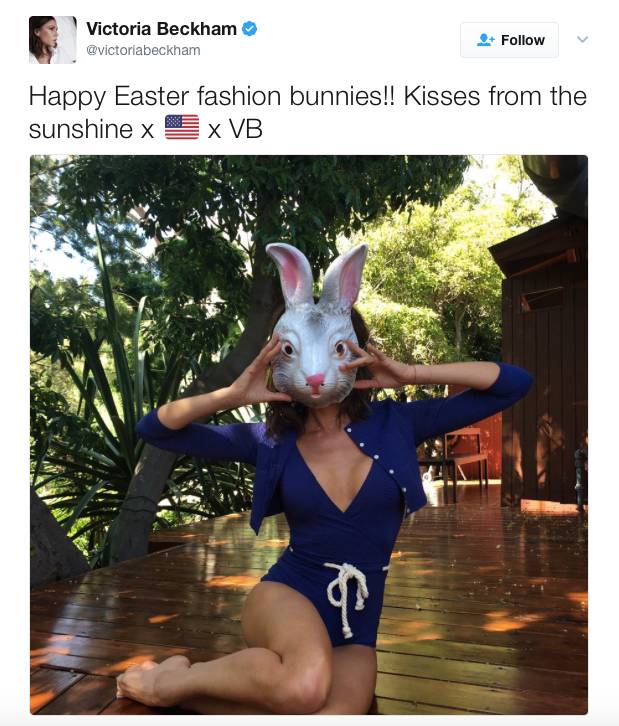Click the rabbit mask's pink nose in photo
This screenshot has width=619, height=726.
(315, 382)
